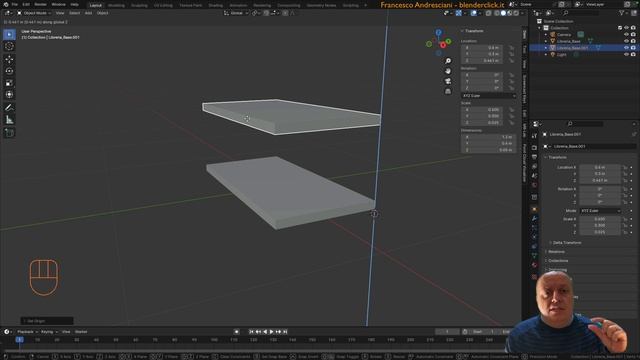Toggle snapping magnet in header
Image resolution: width=640 pixels, height=360 pixels.
266,13
